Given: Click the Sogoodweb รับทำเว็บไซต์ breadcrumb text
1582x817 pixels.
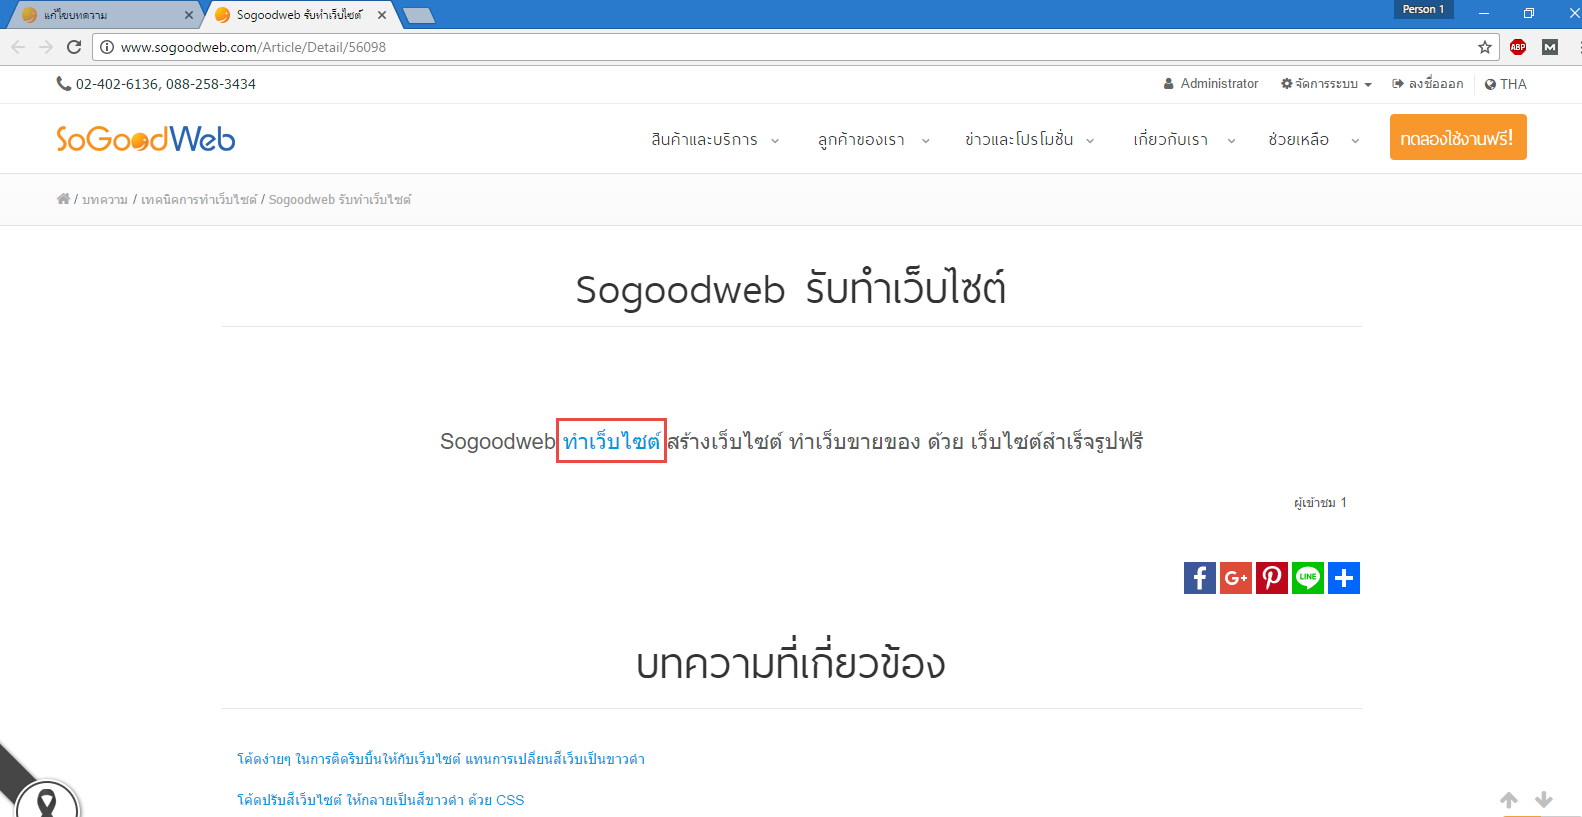Looking at the screenshot, I should tap(340, 199).
